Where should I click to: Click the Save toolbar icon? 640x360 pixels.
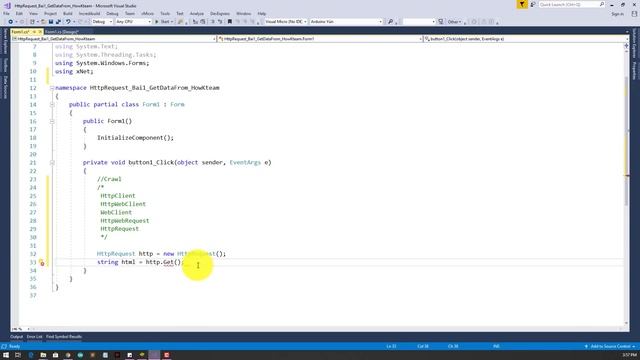click(51, 22)
